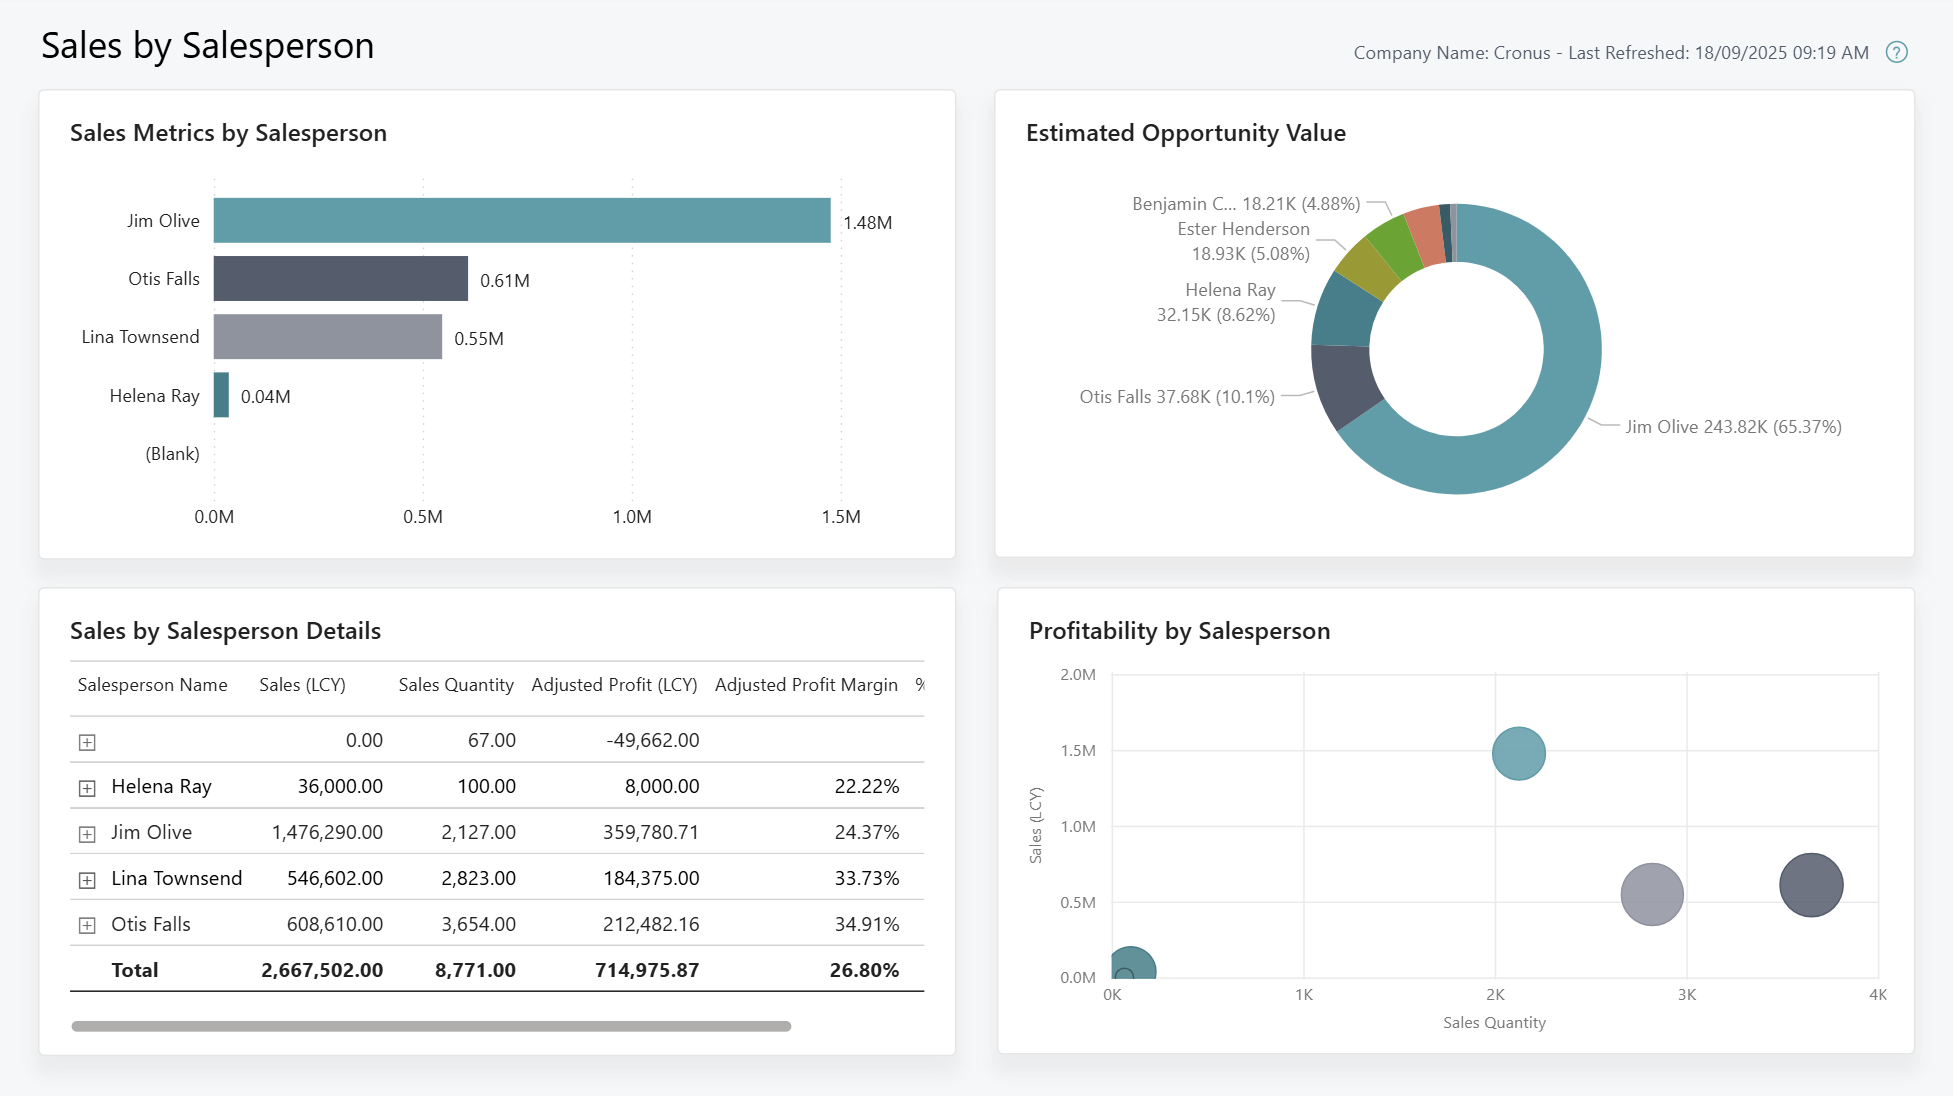Click the Salesperson Name column header
The height and width of the screenshot is (1096, 1953).
click(152, 685)
